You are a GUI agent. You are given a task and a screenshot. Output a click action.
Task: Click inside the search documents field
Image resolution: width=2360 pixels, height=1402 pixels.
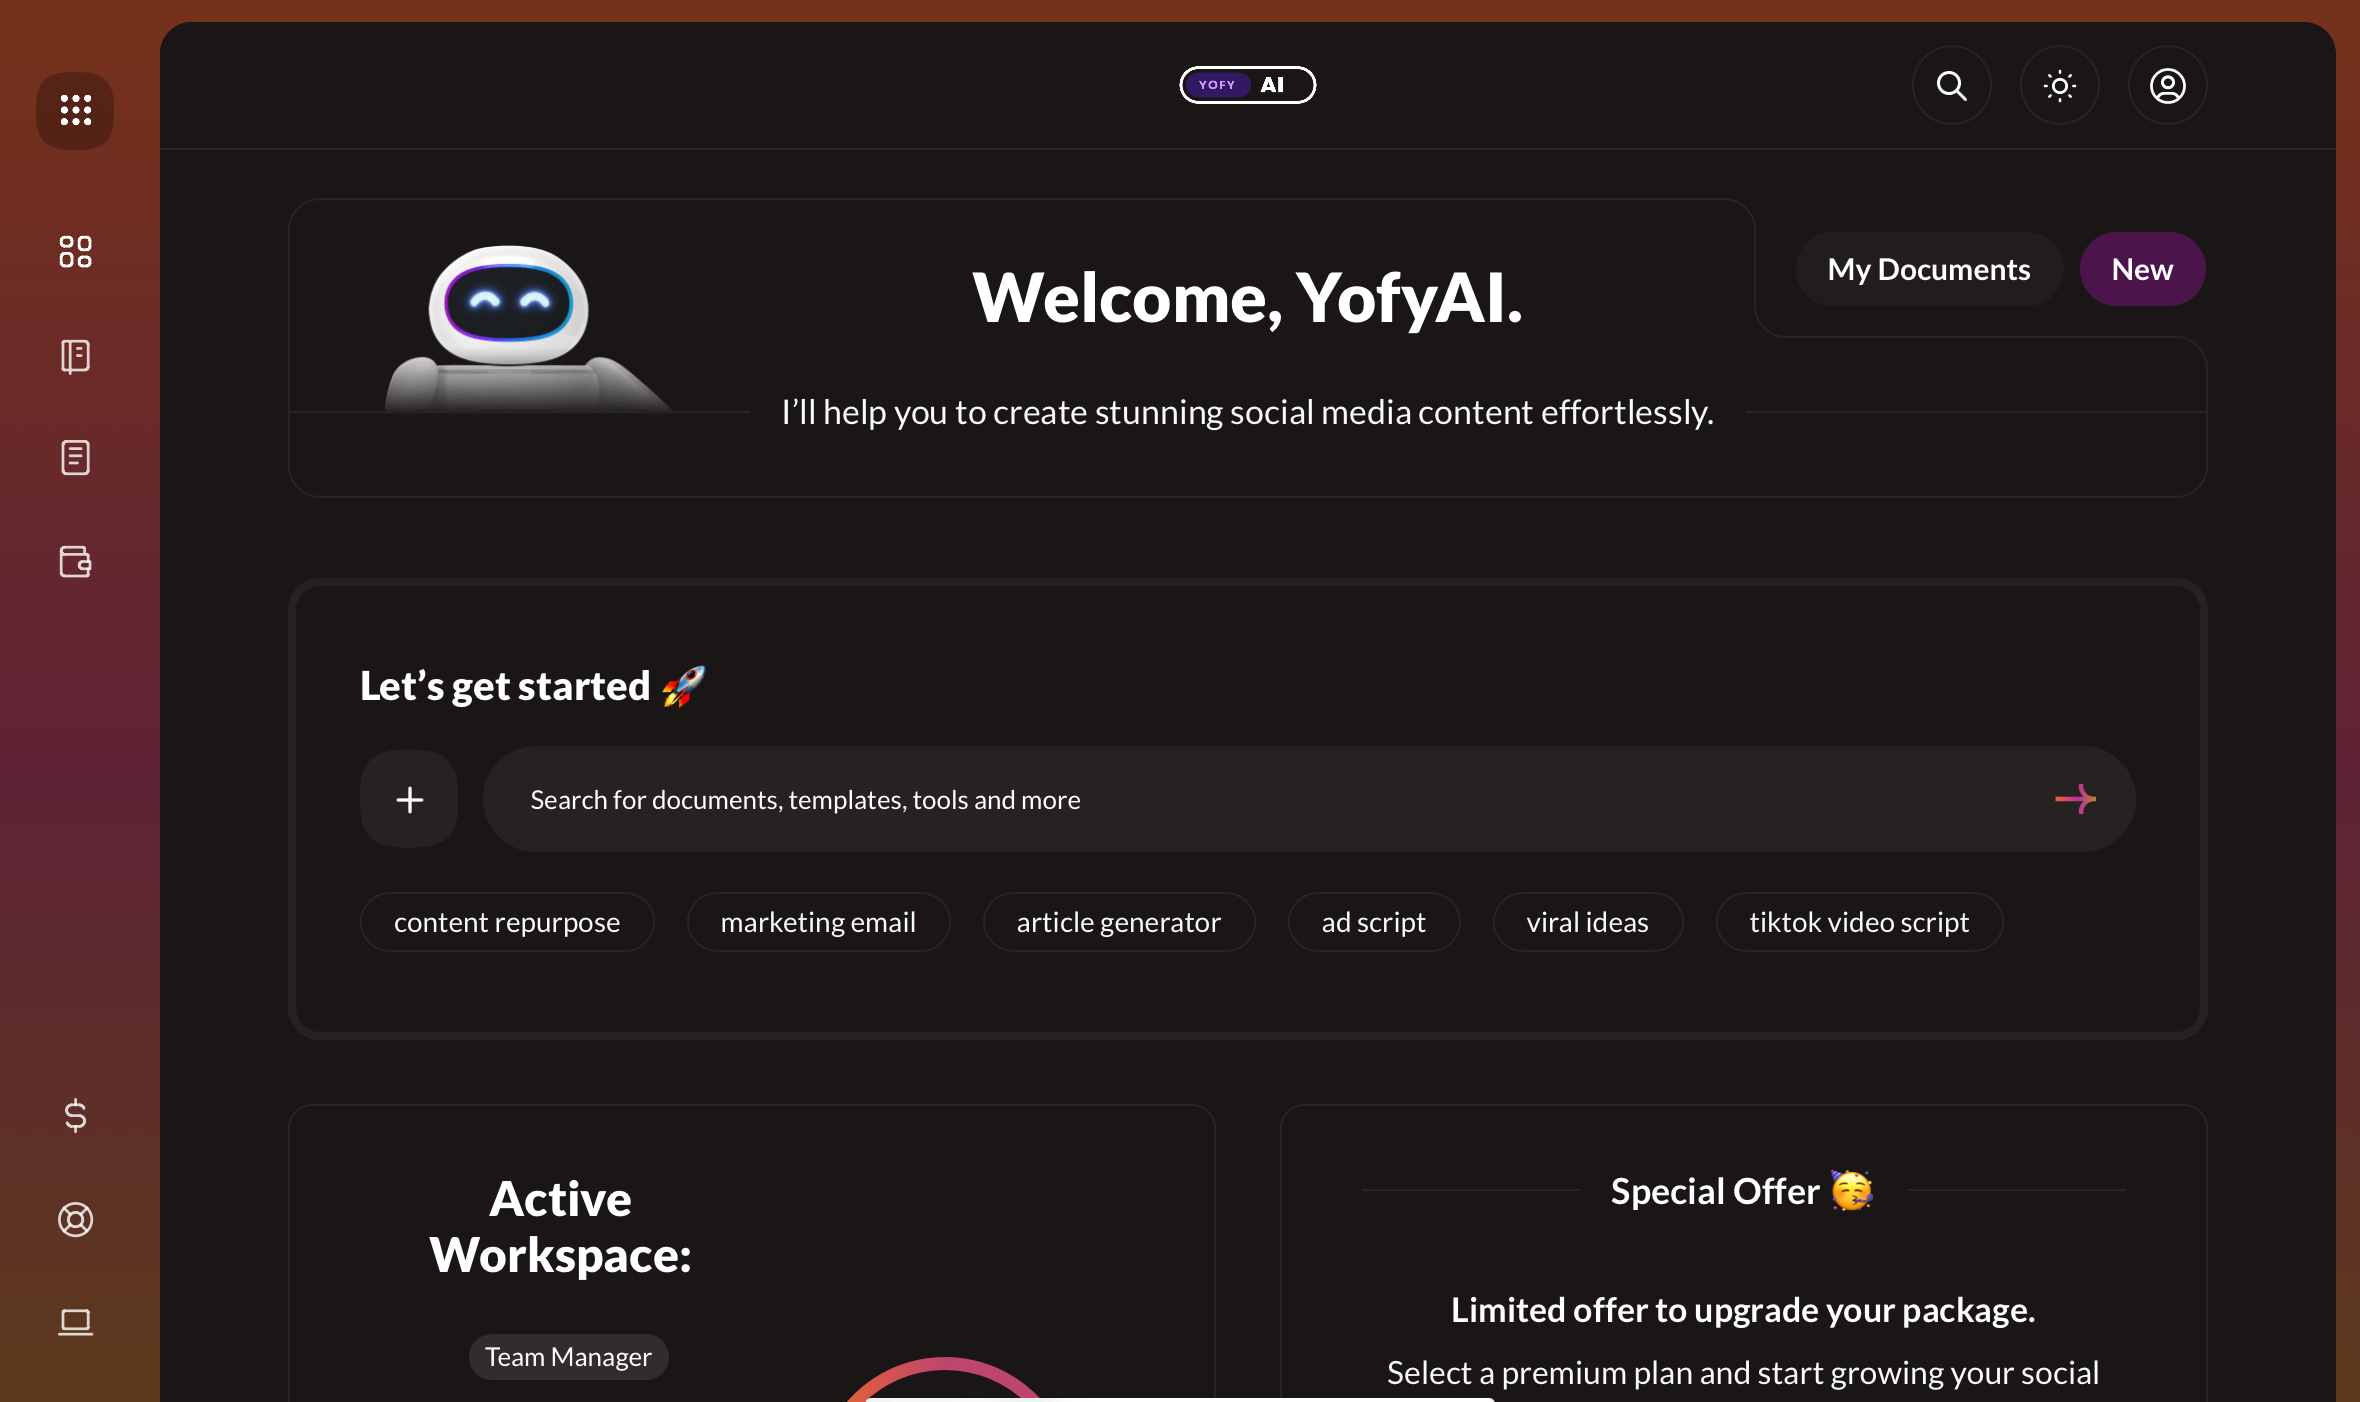coord(1200,798)
